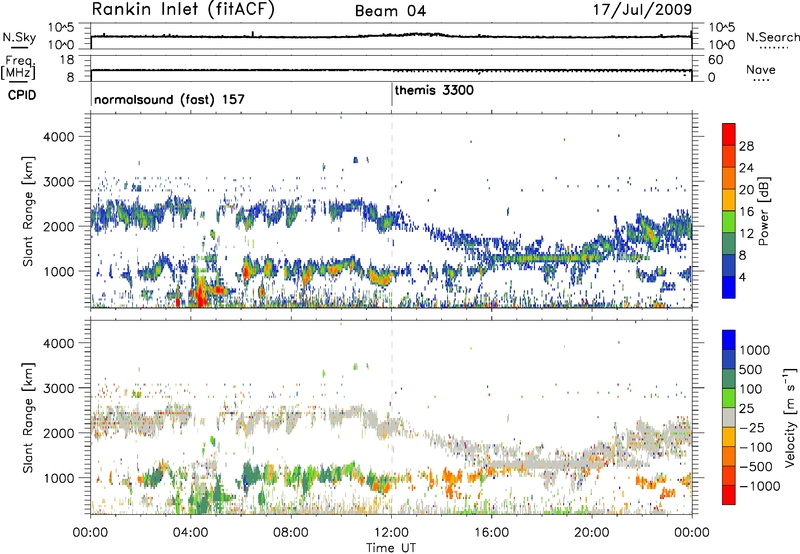Image resolution: width=800 pixels, height=554 pixels.
Task: Click the "Time UT" axis title
Action: pos(391,548)
